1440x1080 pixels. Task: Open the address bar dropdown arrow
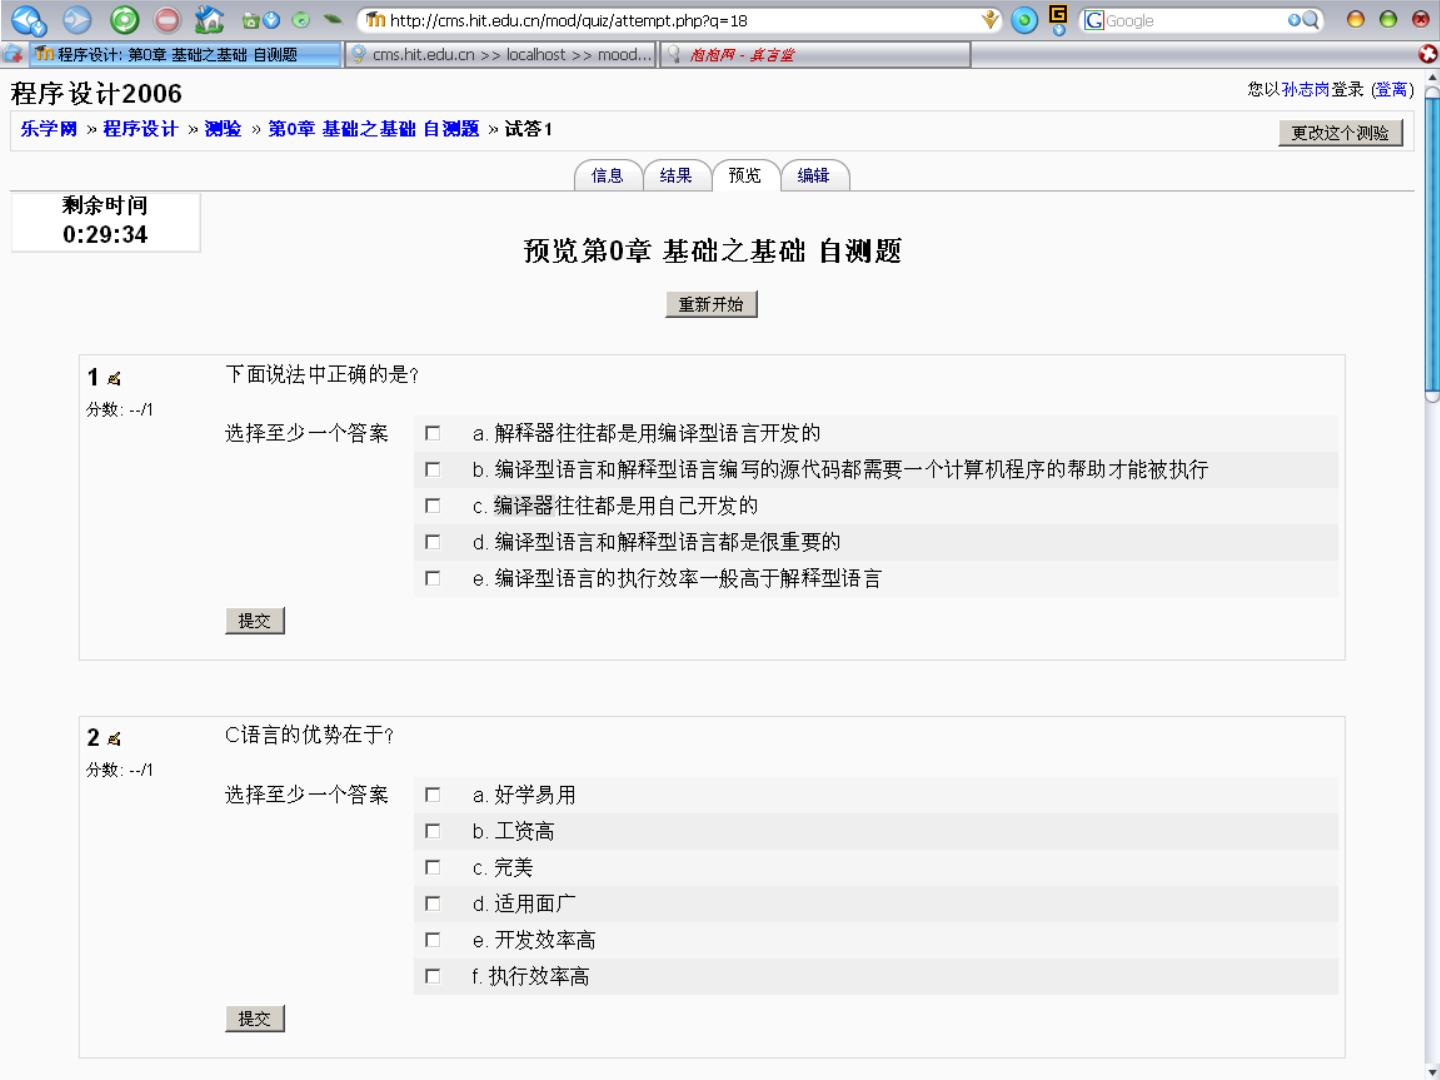(990, 20)
